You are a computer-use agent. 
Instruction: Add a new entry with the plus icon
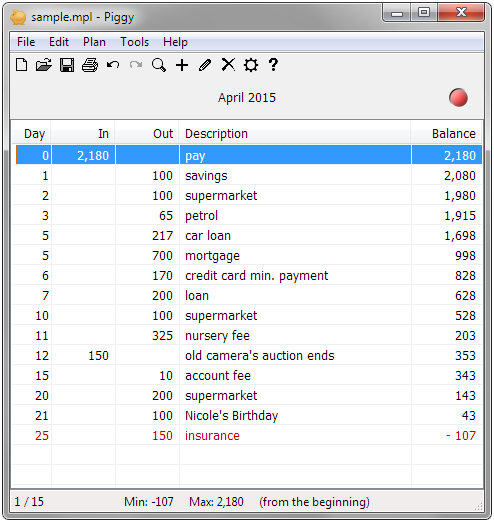coord(182,65)
